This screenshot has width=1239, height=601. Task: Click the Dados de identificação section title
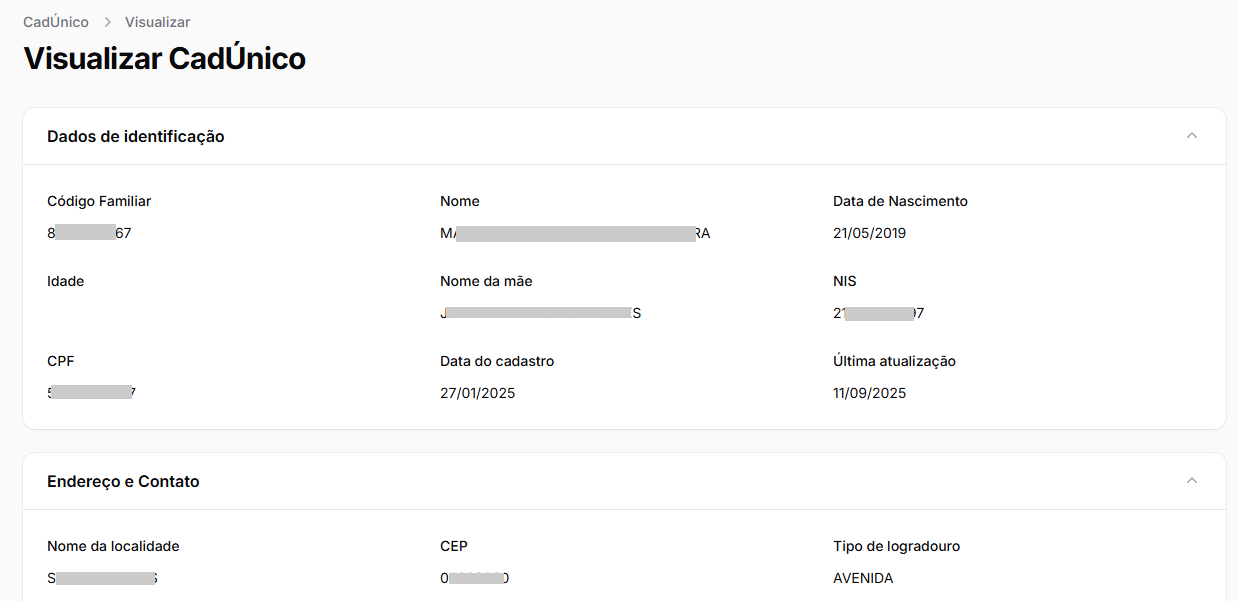point(136,136)
